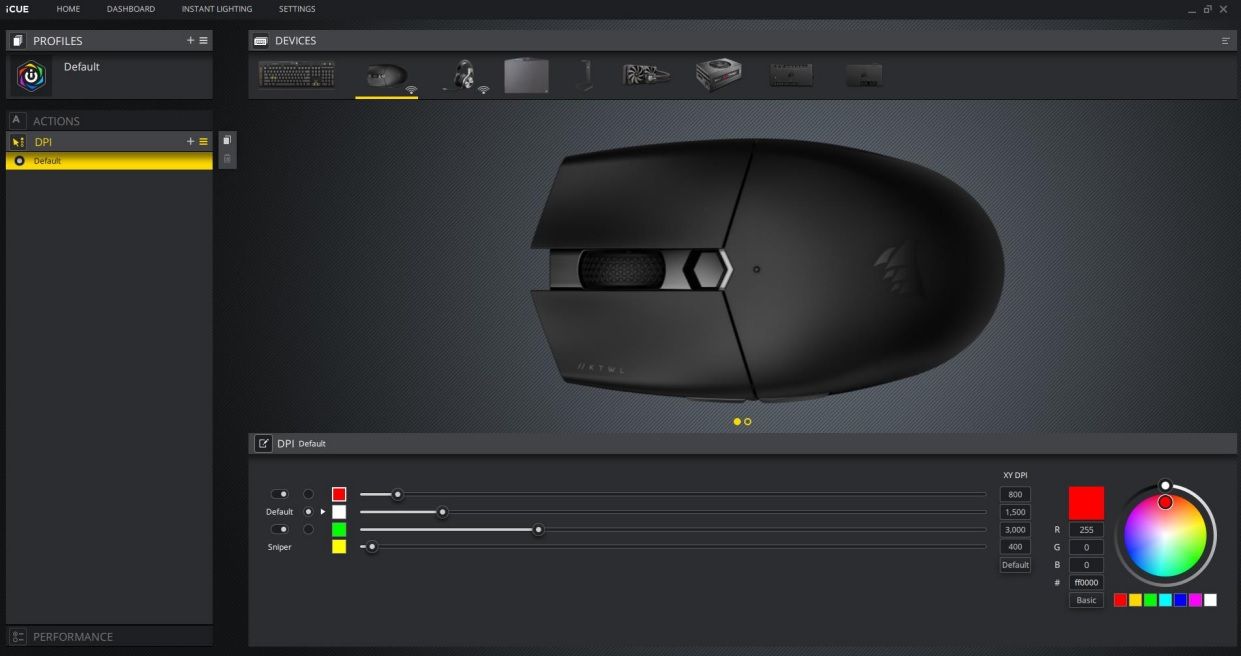Select the liquid cooler device

coord(646,76)
